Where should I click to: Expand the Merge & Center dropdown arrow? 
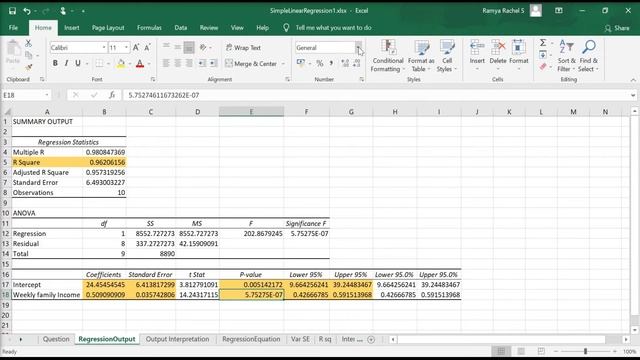283,64
